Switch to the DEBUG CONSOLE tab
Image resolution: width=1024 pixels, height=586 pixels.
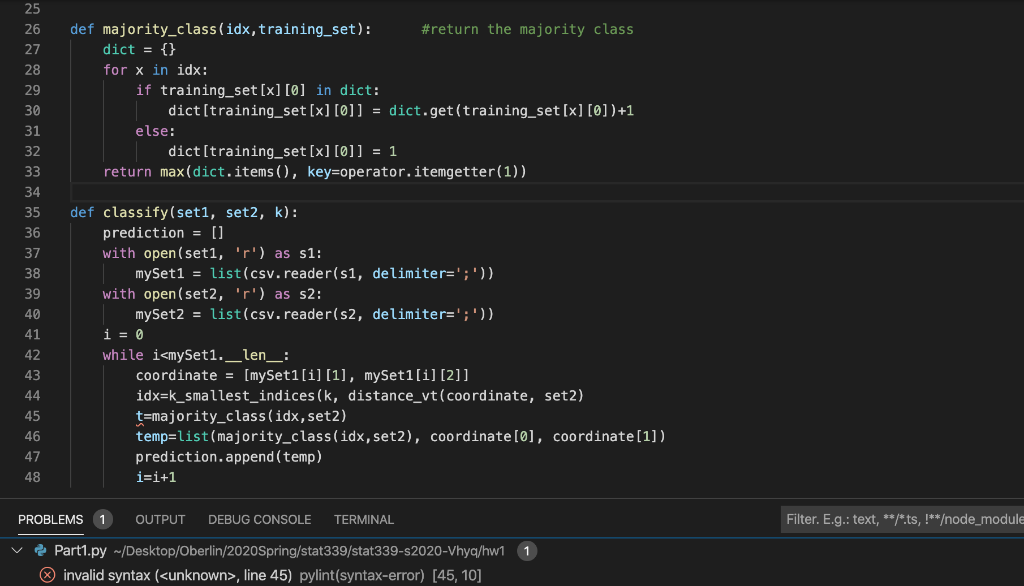coord(259,519)
